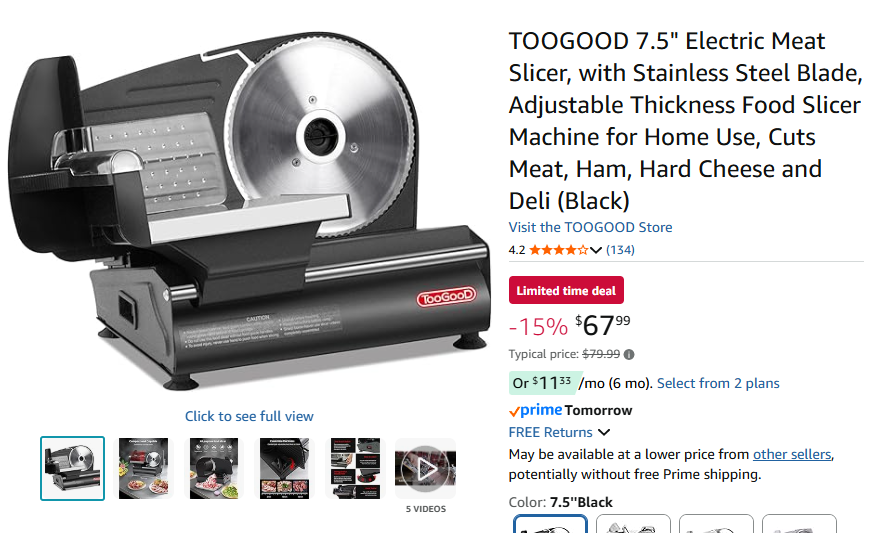Select the second thumbnail with food plates
The height and width of the screenshot is (533, 876).
[144, 468]
